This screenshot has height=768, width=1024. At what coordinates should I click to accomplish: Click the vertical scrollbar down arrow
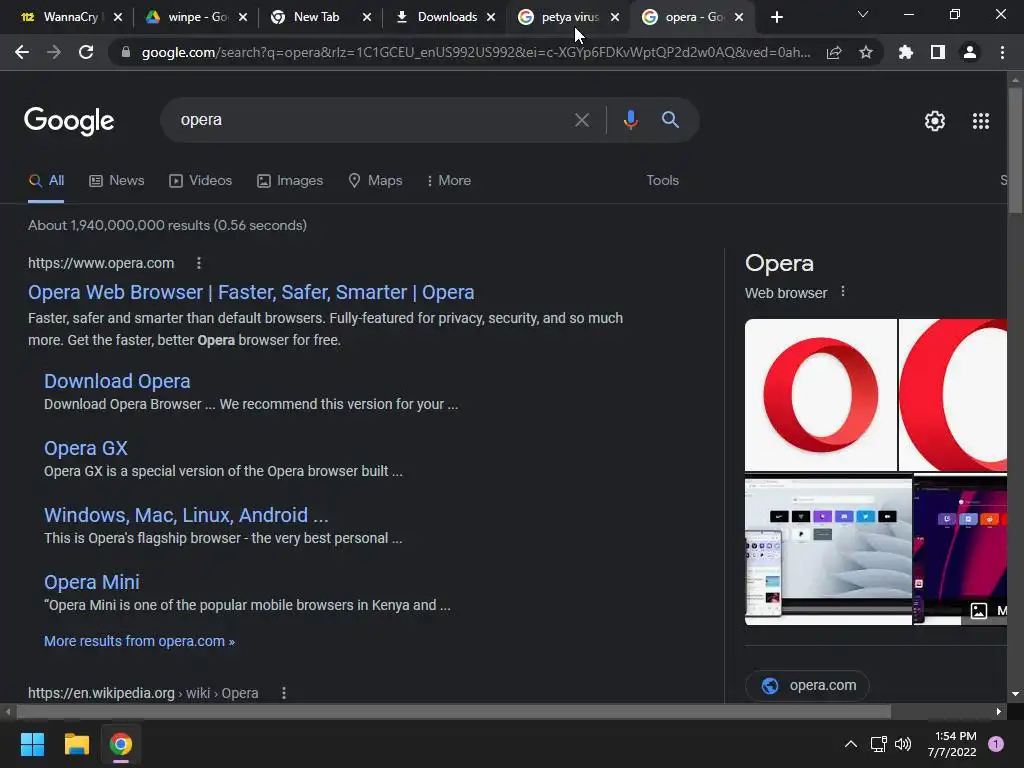coord(1015,694)
